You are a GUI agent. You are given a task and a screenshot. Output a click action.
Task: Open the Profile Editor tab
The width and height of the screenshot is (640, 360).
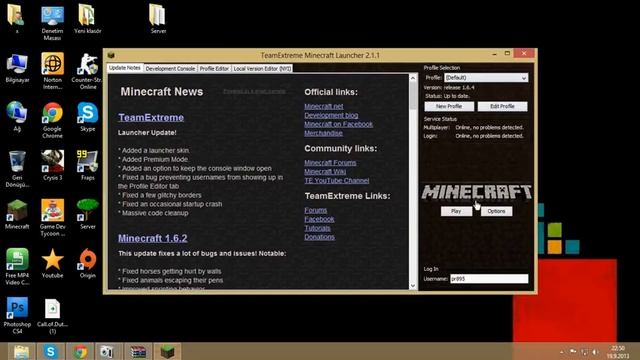(x=214, y=69)
